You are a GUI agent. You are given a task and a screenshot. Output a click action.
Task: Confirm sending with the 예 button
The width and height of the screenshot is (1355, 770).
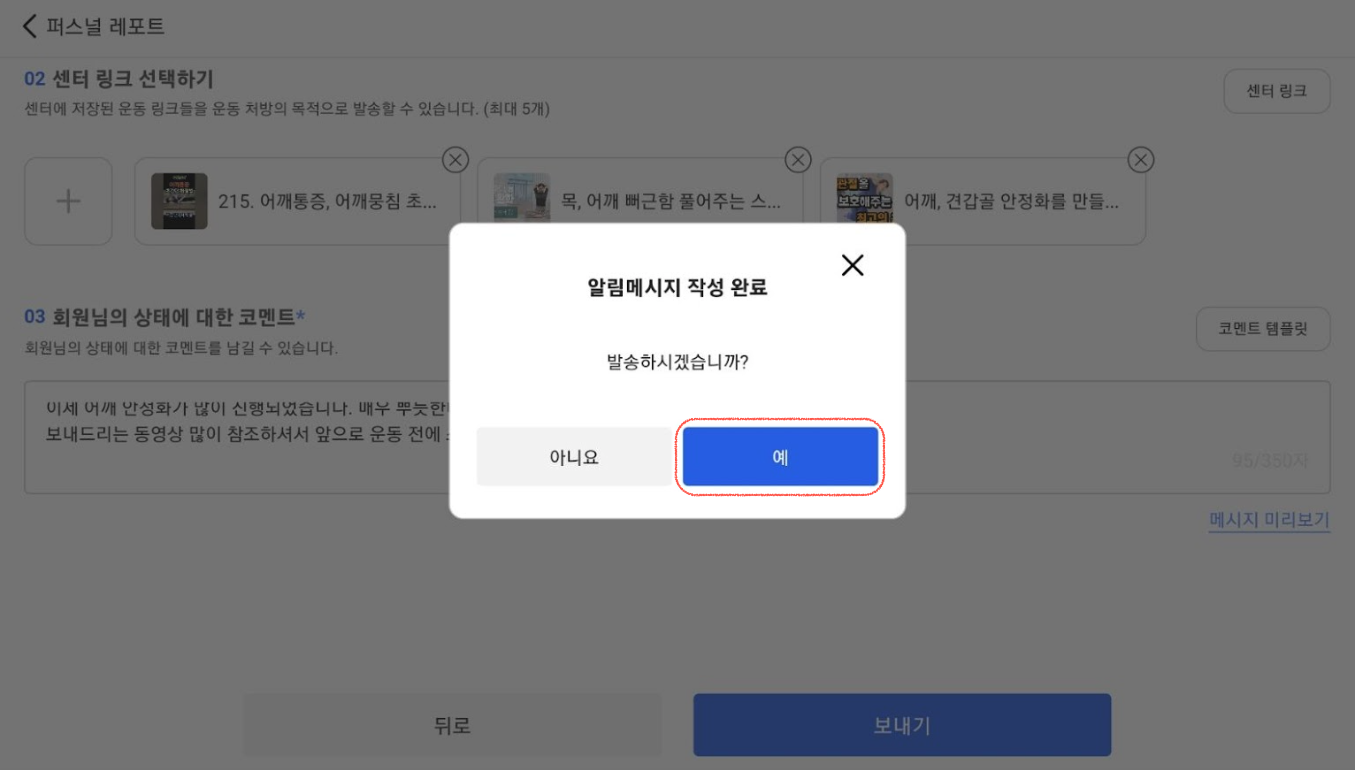(780, 457)
